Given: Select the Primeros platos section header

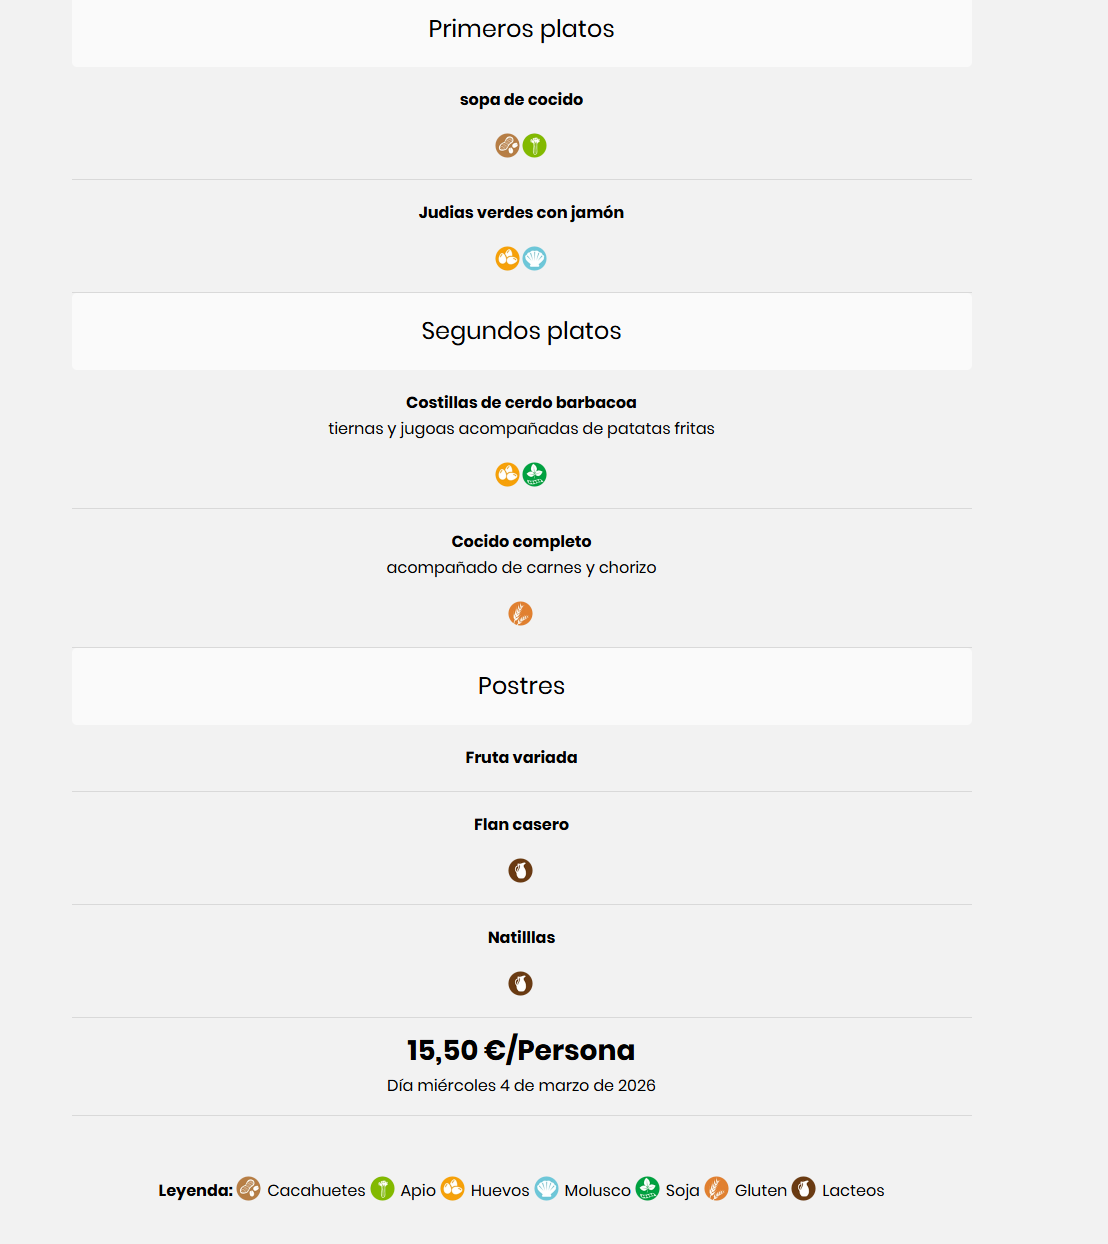Looking at the screenshot, I should 521,29.
